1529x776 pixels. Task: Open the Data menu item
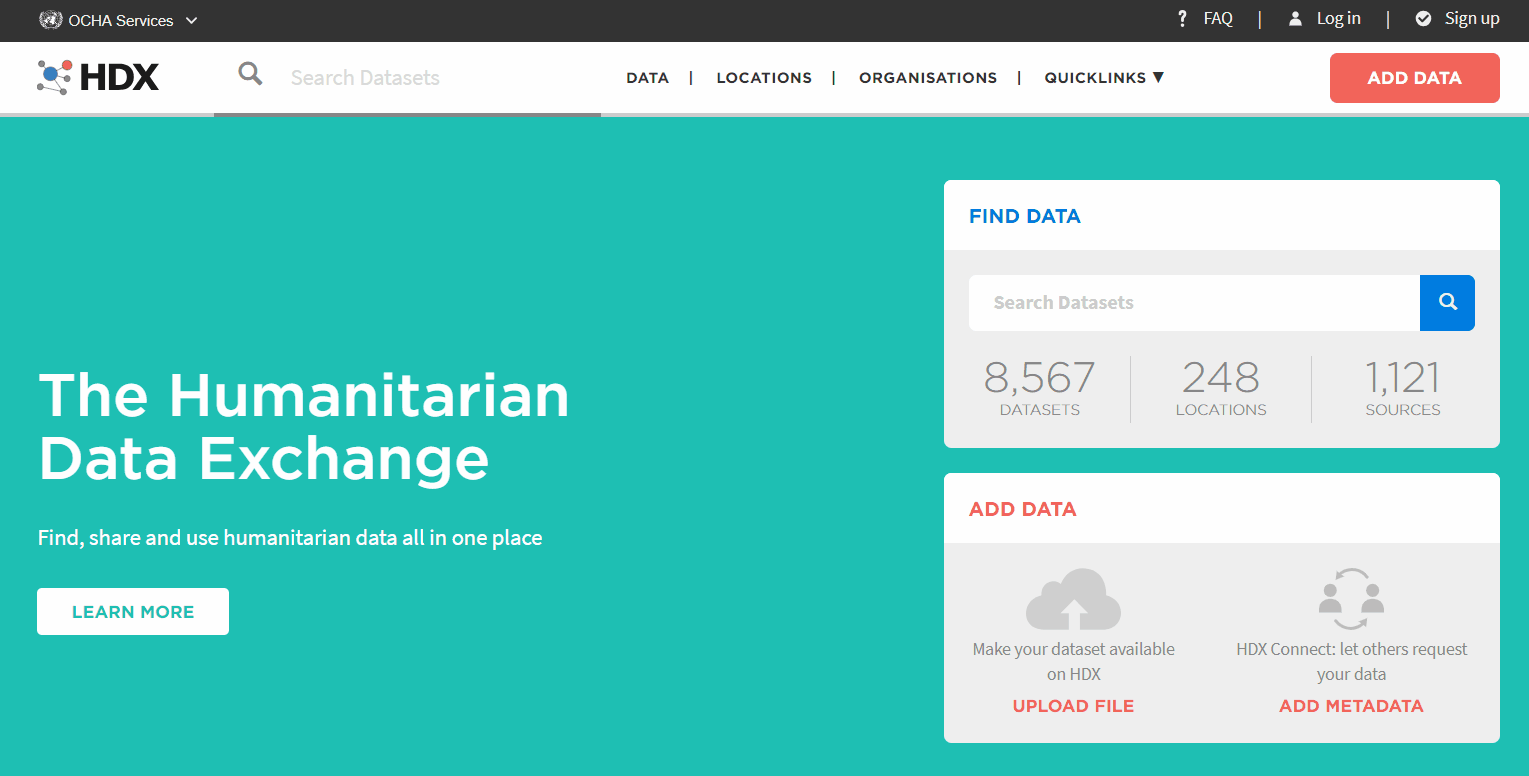tap(647, 78)
